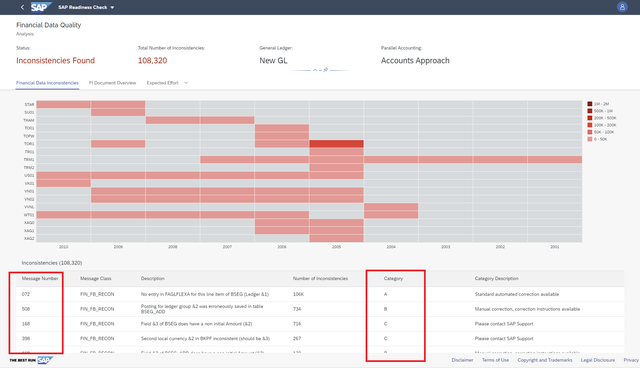
Task: Open the FI Document Overview tab
Action: pos(113,83)
